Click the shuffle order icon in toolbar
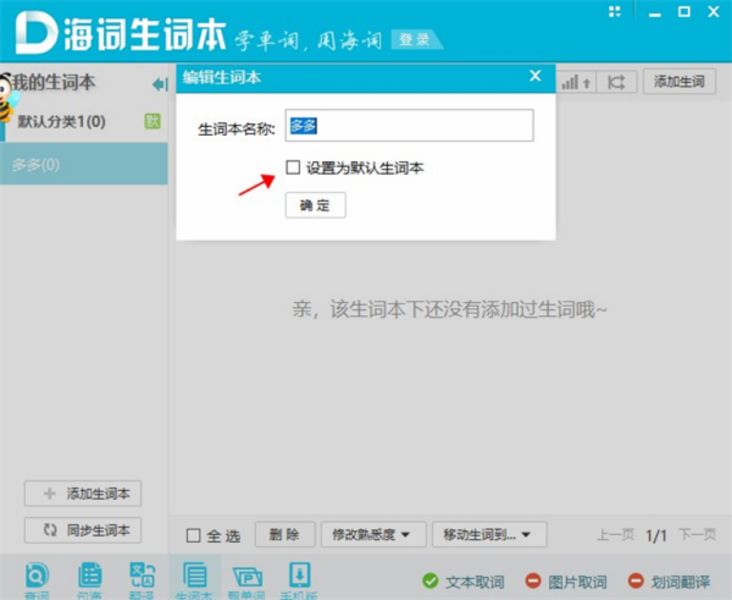Screen dimensions: 732x600 click(616, 82)
